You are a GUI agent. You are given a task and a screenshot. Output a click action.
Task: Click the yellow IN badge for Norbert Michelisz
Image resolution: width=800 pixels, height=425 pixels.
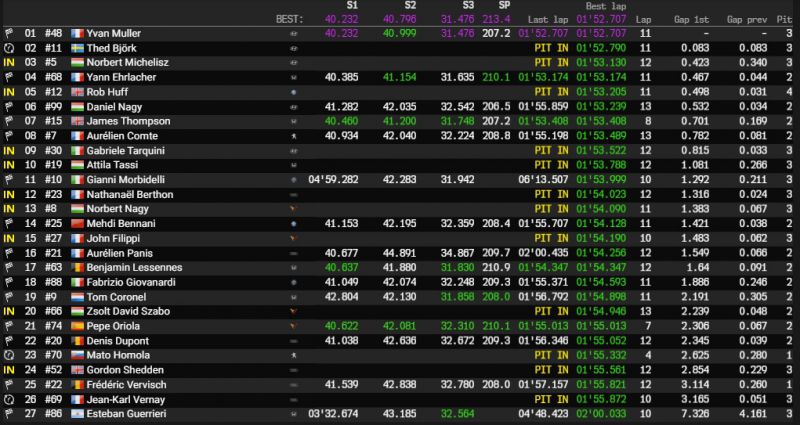[x=9, y=63]
